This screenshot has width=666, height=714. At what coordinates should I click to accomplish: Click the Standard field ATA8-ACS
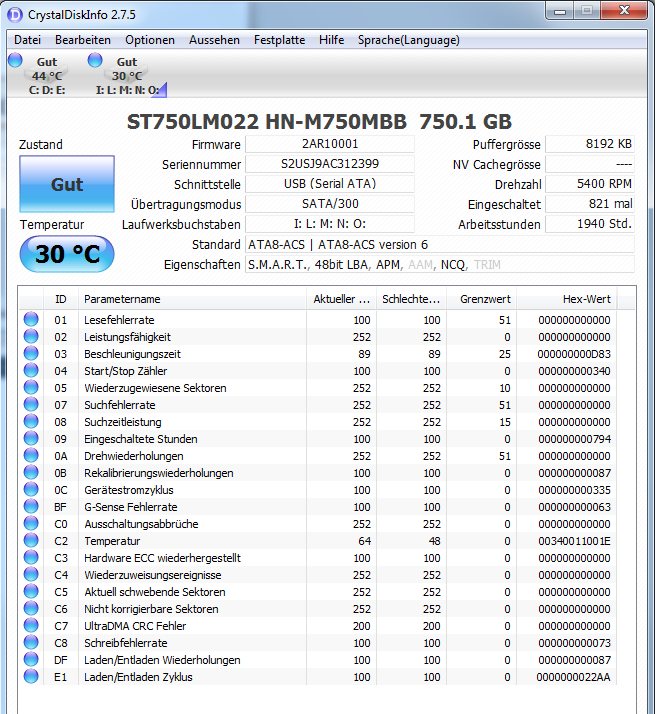click(x=440, y=245)
